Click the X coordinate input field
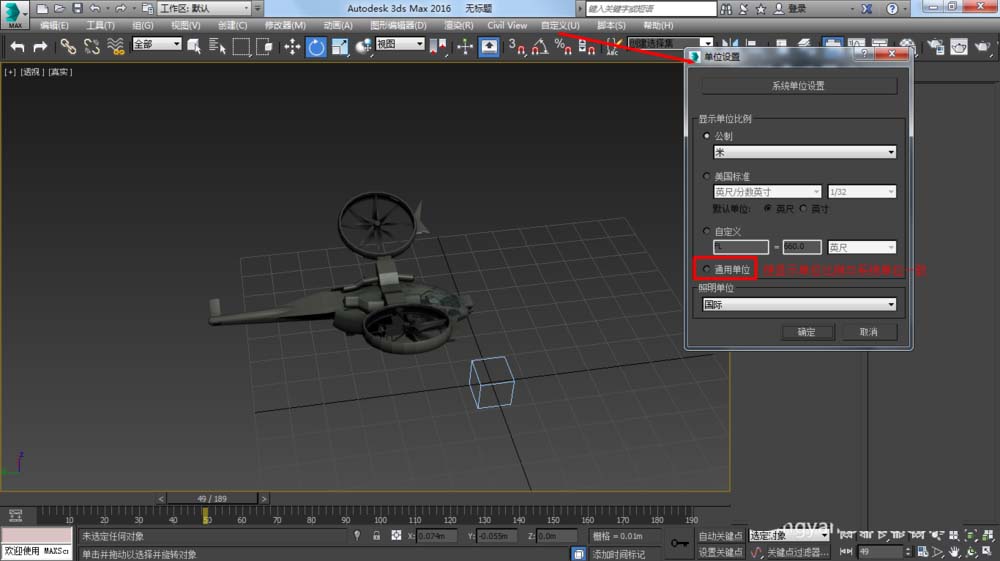 pyautogui.click(x=436, y=537)
